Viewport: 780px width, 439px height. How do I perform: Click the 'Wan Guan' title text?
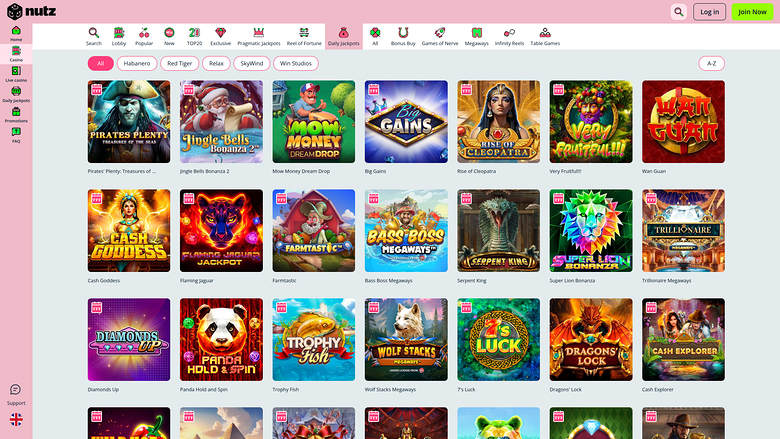point(654,171)
